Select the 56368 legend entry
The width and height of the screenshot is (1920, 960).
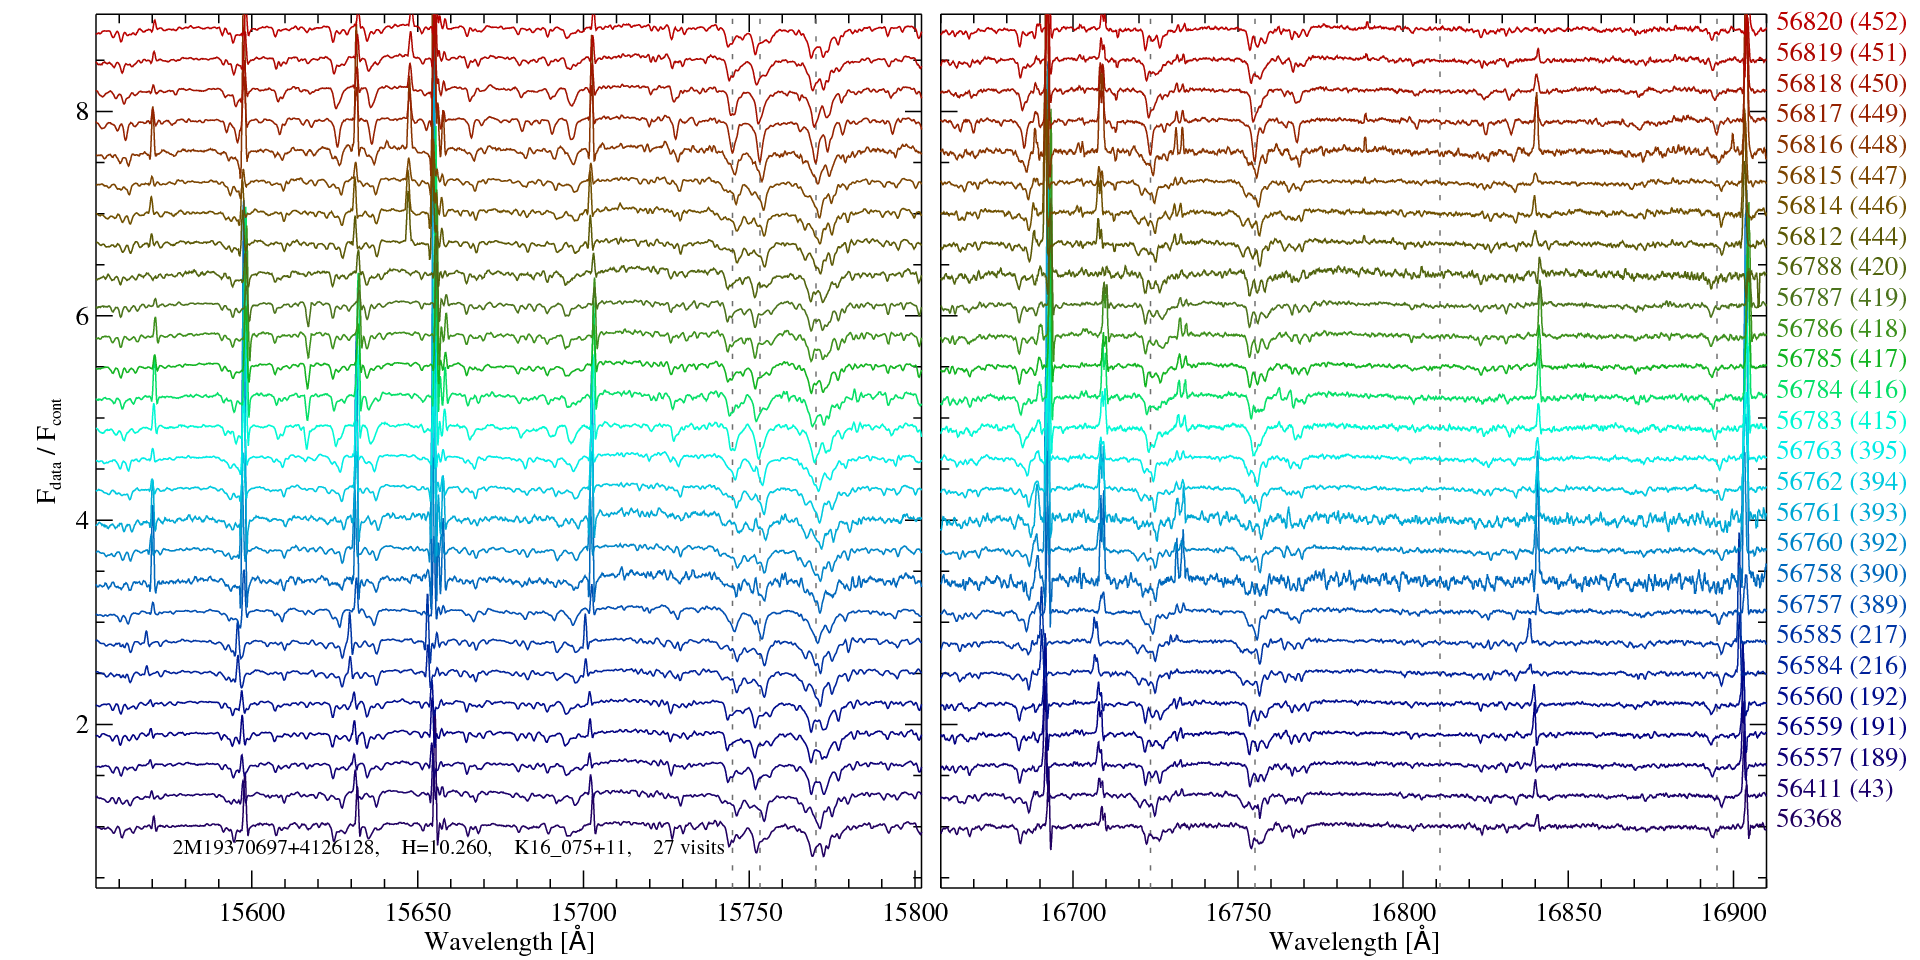[1808, 819]
